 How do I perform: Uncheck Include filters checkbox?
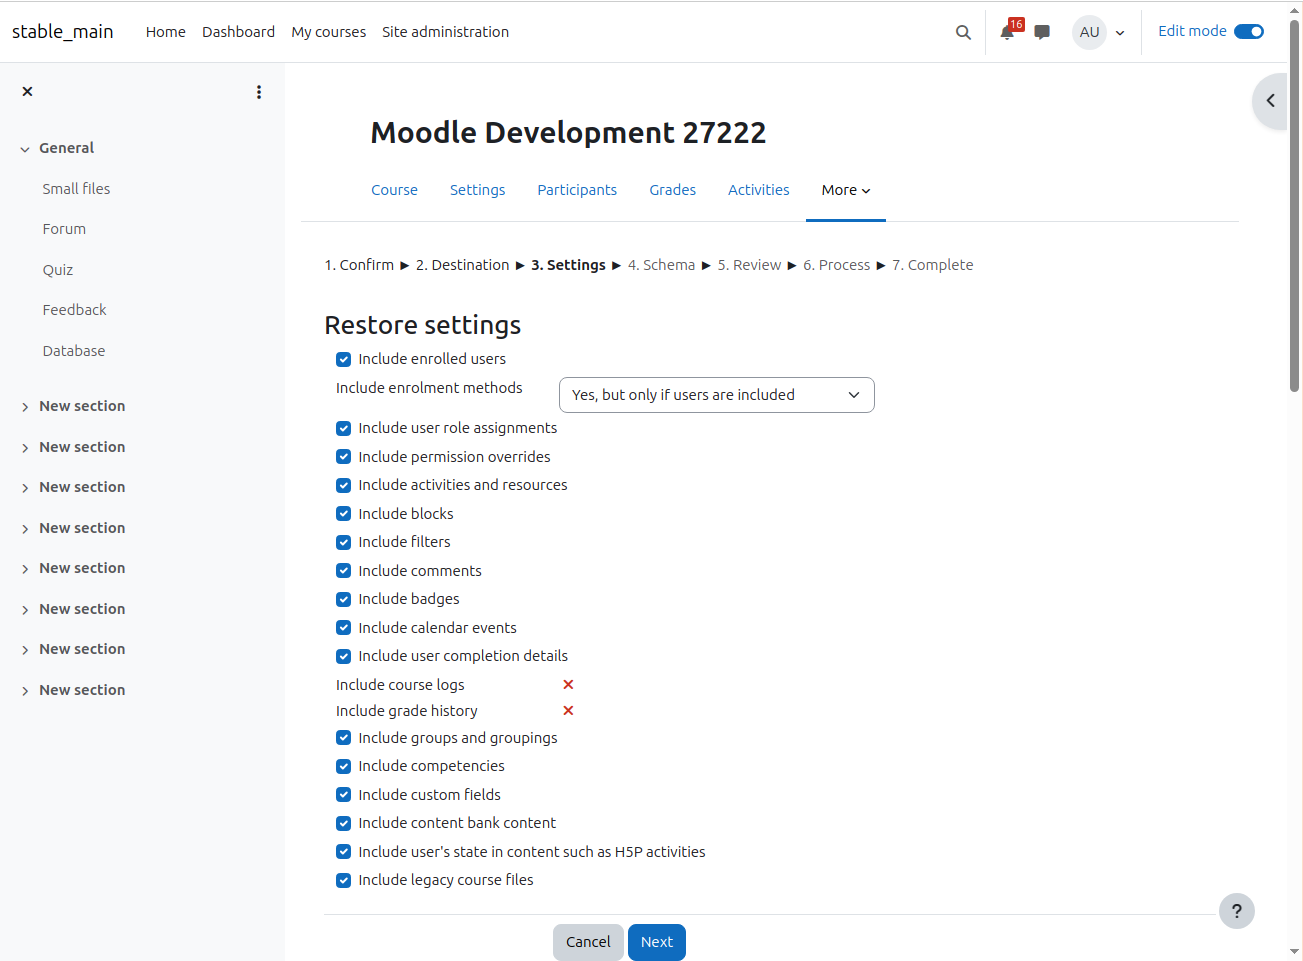point(343,542)
